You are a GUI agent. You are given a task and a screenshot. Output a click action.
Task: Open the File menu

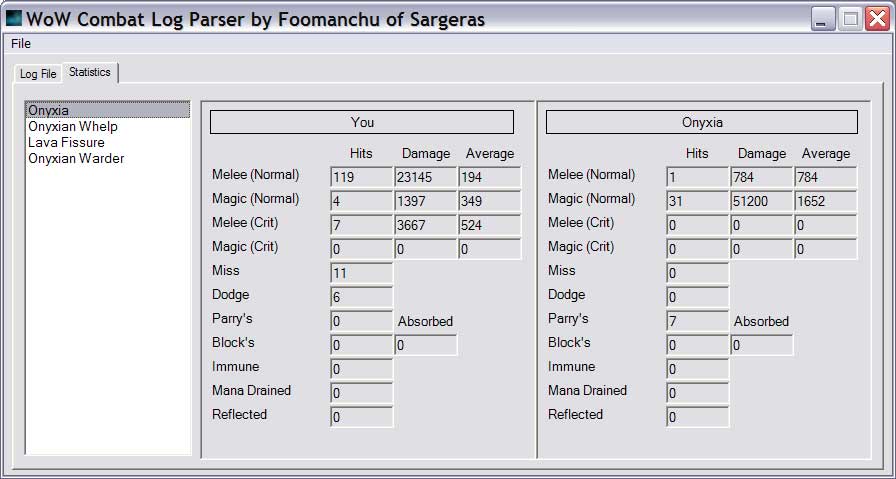pyautogui.click(x=21, y=43)
